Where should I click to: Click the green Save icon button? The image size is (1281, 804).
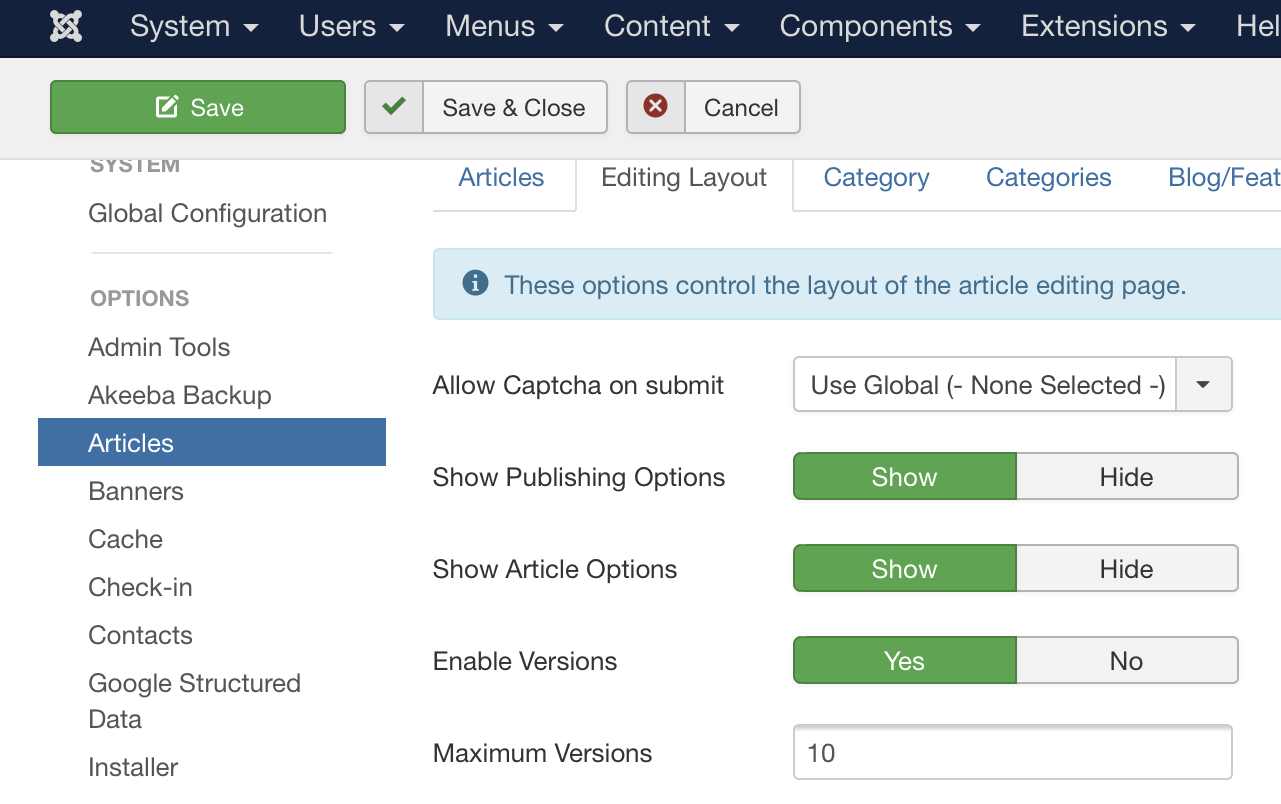coord(197,106)
